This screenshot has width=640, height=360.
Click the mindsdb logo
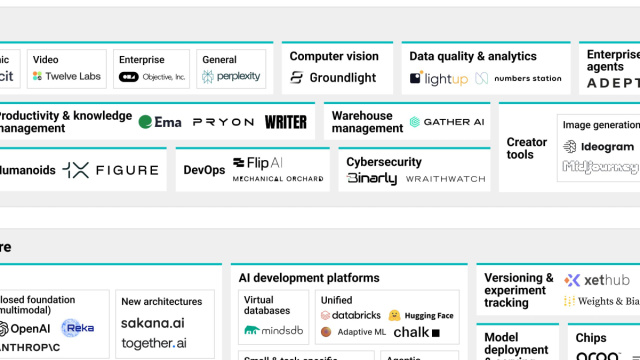point(273,330)
